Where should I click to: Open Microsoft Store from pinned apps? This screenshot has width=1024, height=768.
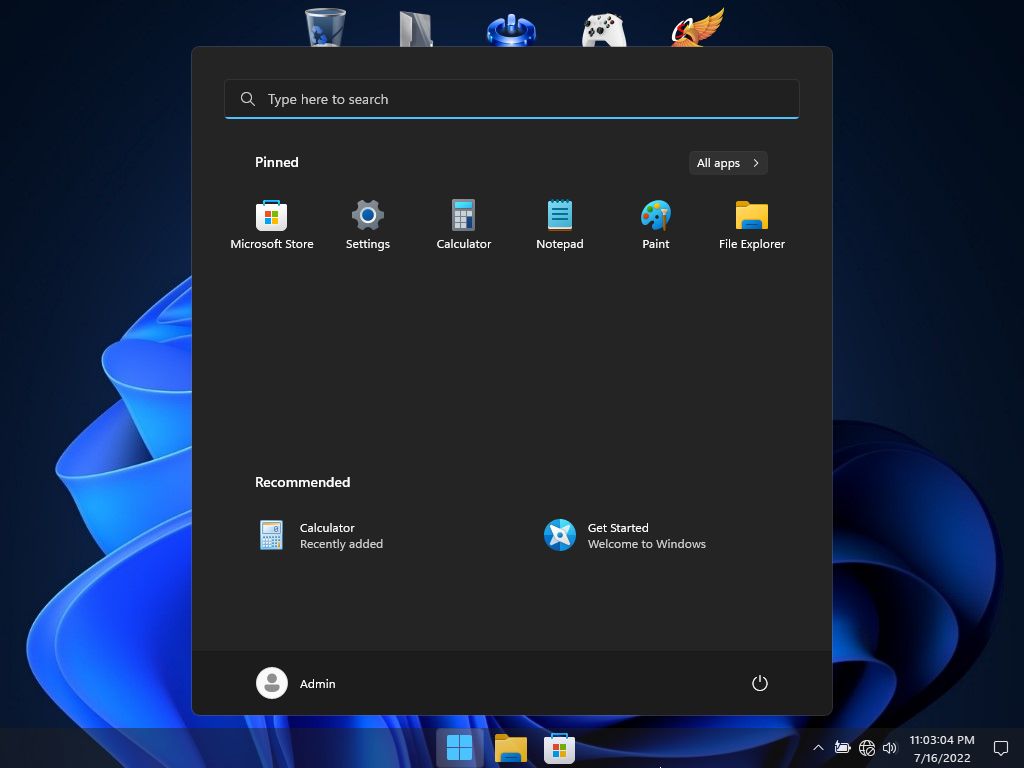click(x=272, y=225)
